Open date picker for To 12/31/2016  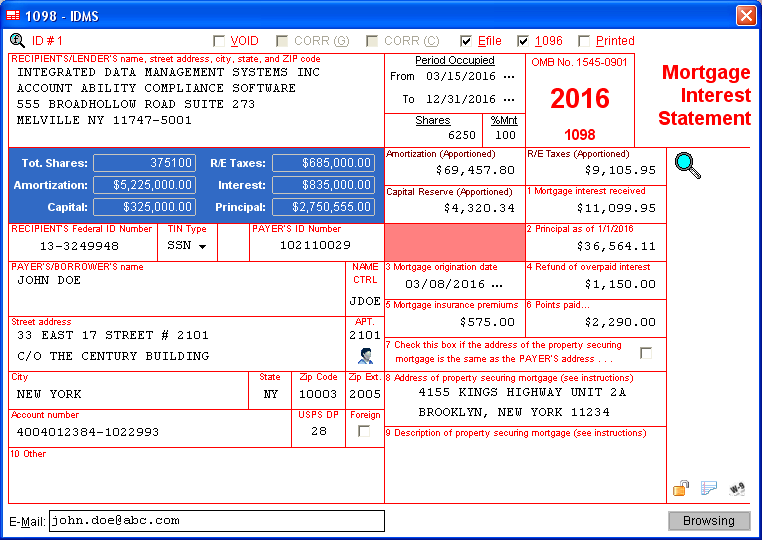tap(509, 99)
